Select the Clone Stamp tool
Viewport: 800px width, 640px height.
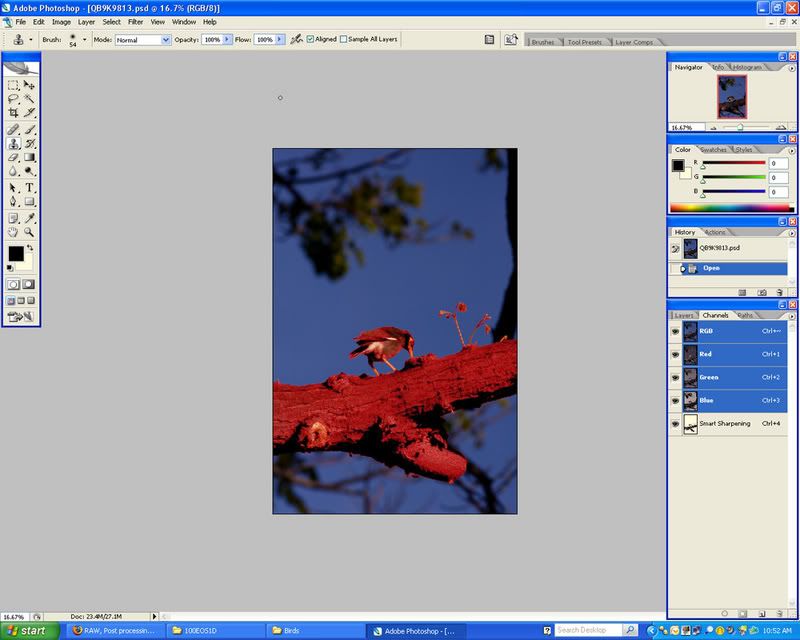pos(12,142)
